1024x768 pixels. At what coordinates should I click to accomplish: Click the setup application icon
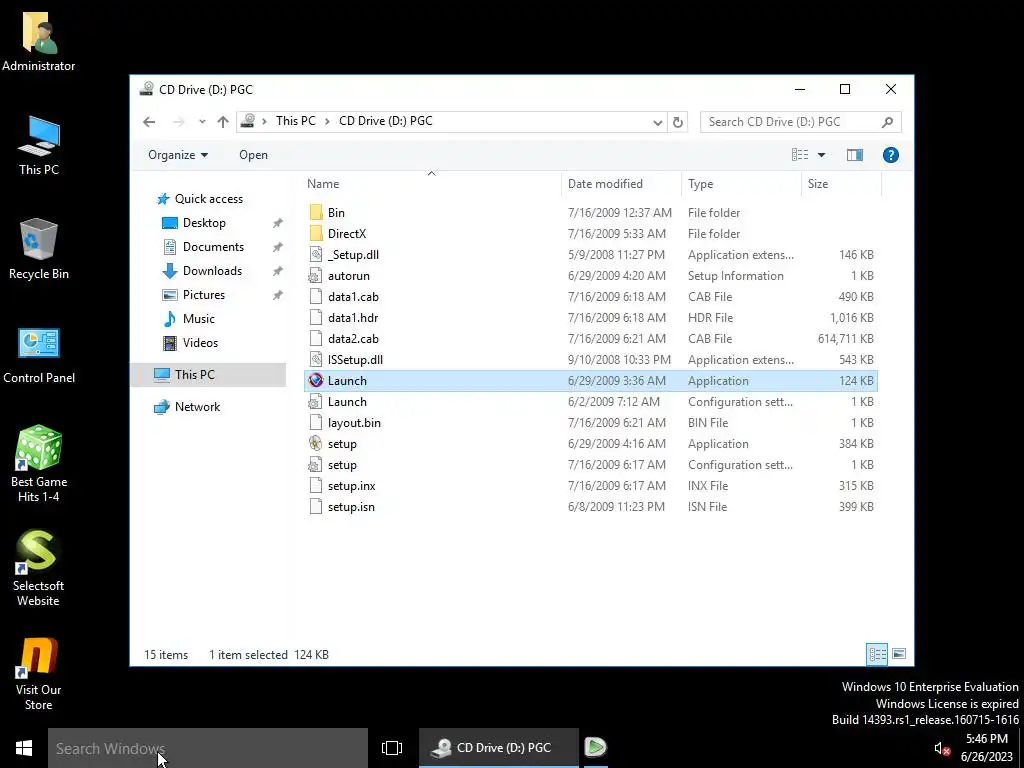tap(316, 443)
